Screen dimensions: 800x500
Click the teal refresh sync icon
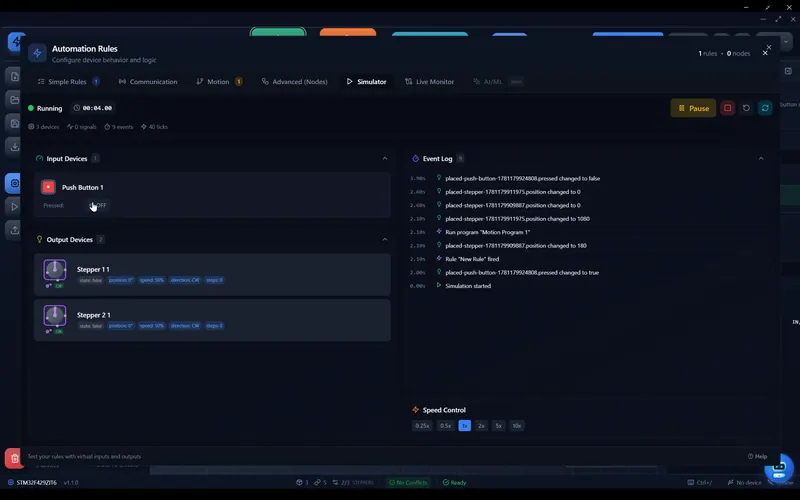(x=765, y=108)
